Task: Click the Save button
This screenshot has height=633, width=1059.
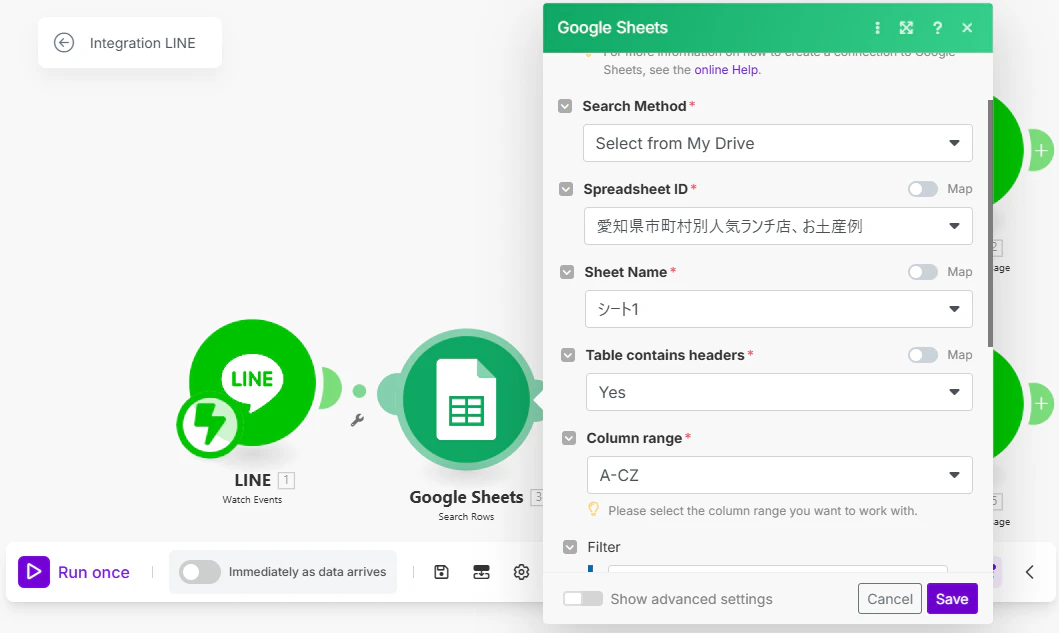Action: pyautogui.click(x=952, y=599)
